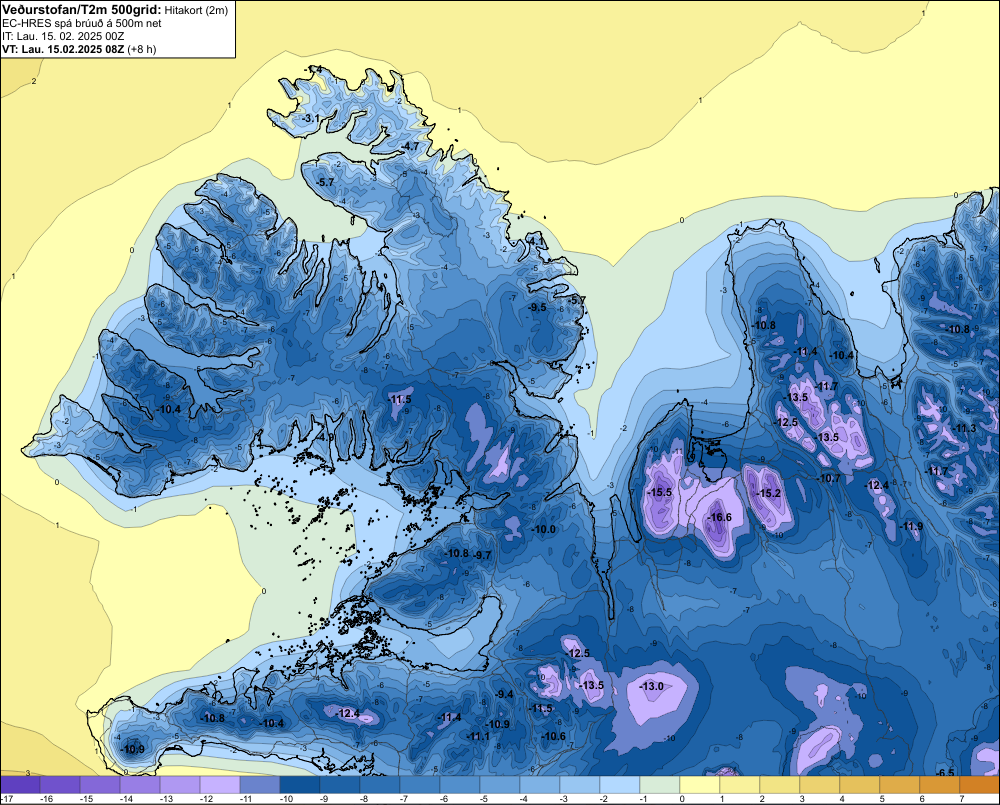Click the -15.5 temperature label
The height and width of the screenshot is (805, 1000).
(660, 492)
